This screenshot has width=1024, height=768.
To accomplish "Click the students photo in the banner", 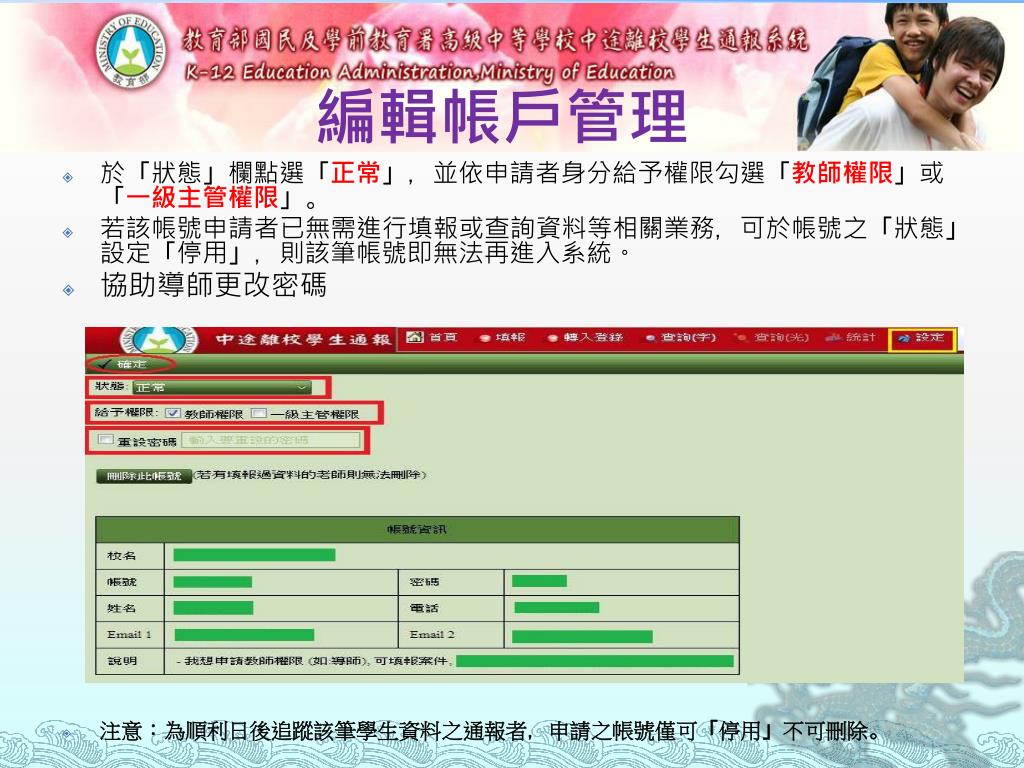I will coord(901,76).
